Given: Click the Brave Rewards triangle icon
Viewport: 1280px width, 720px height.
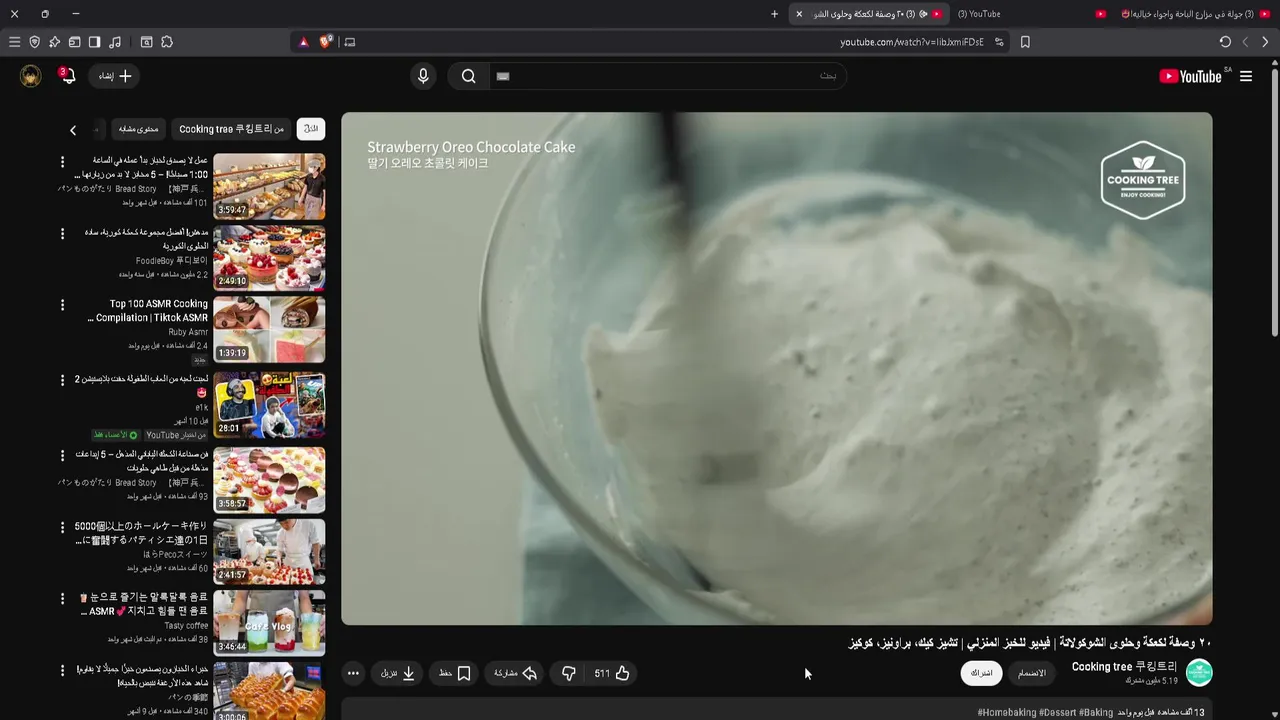Looking at the screenshot, I should 304,42.
